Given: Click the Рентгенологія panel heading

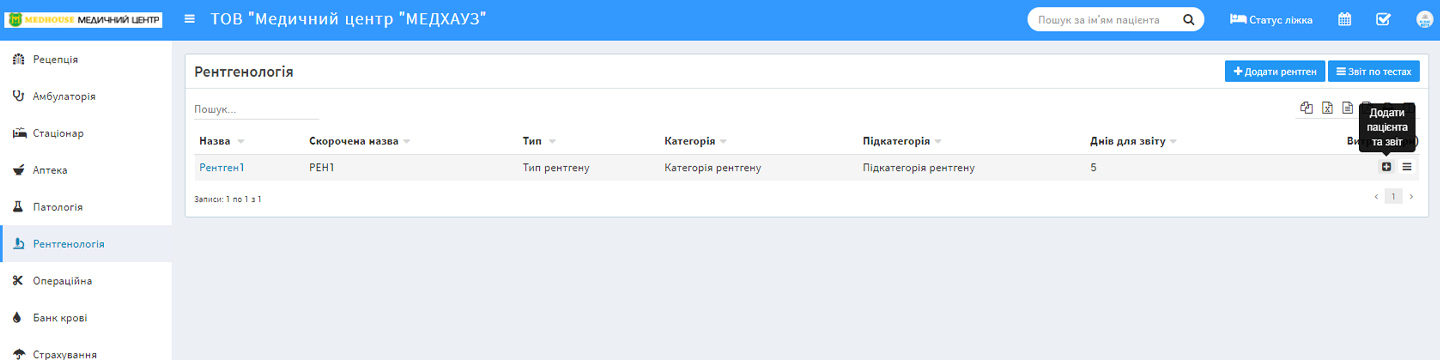Looking at the screenshot, I should [x=243, y=72].
